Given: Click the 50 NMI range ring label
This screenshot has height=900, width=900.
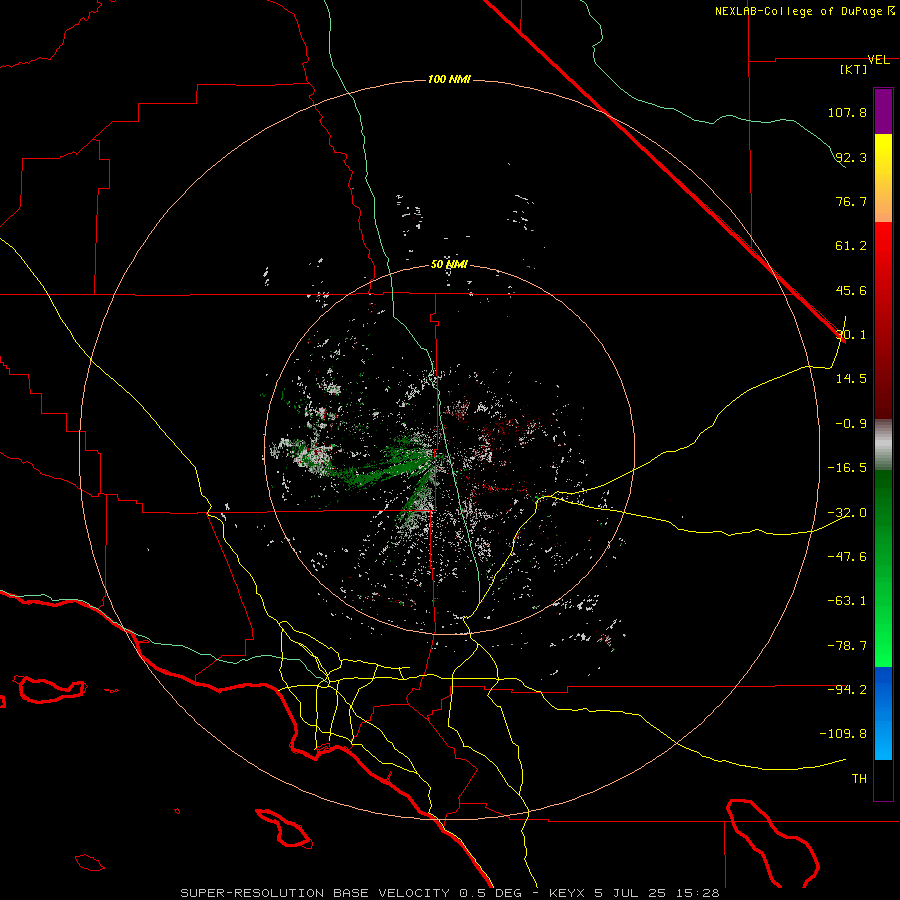Looking at the screenshot, I should 449,264.
